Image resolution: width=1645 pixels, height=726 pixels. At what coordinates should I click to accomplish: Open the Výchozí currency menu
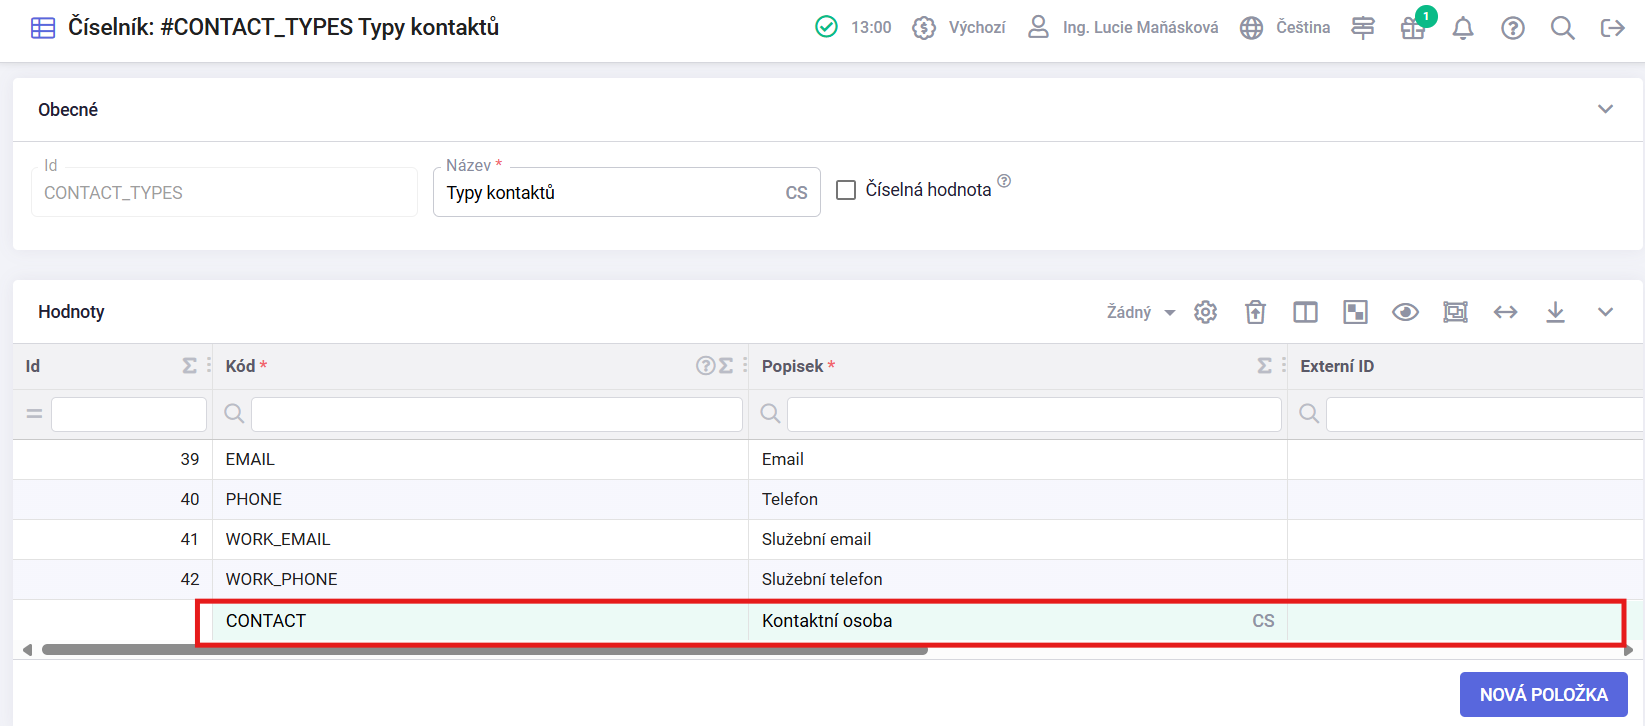click(959, 28)
